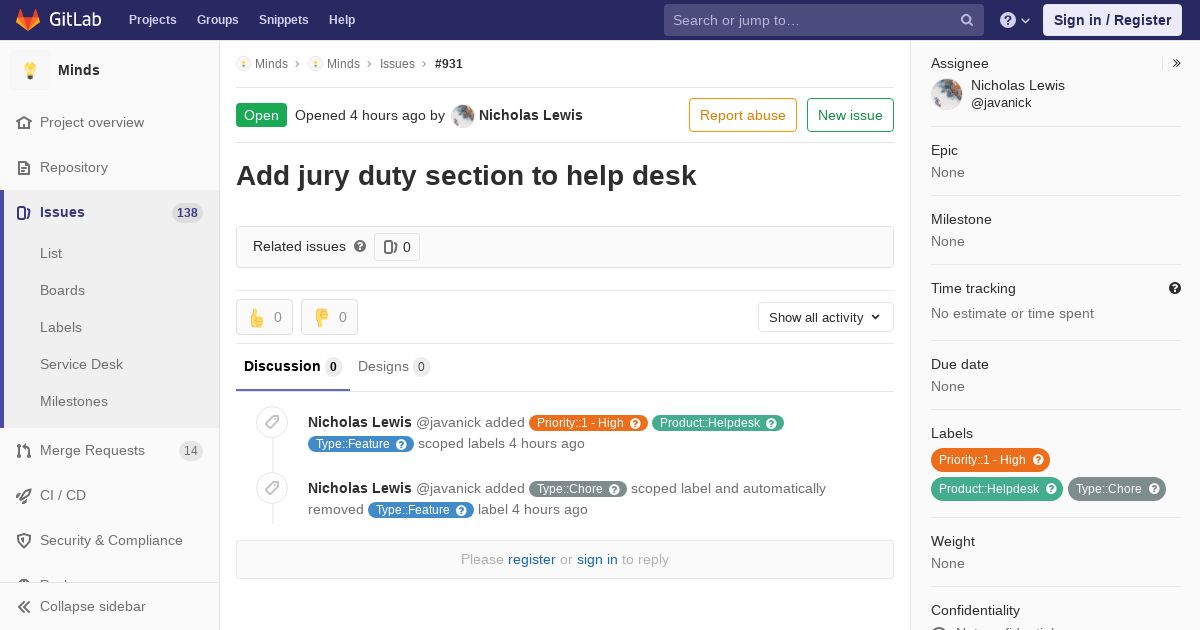Click the Open status badge
Image resolution: width=1200 pixels, height=630 pixels.
pos(261,115)
